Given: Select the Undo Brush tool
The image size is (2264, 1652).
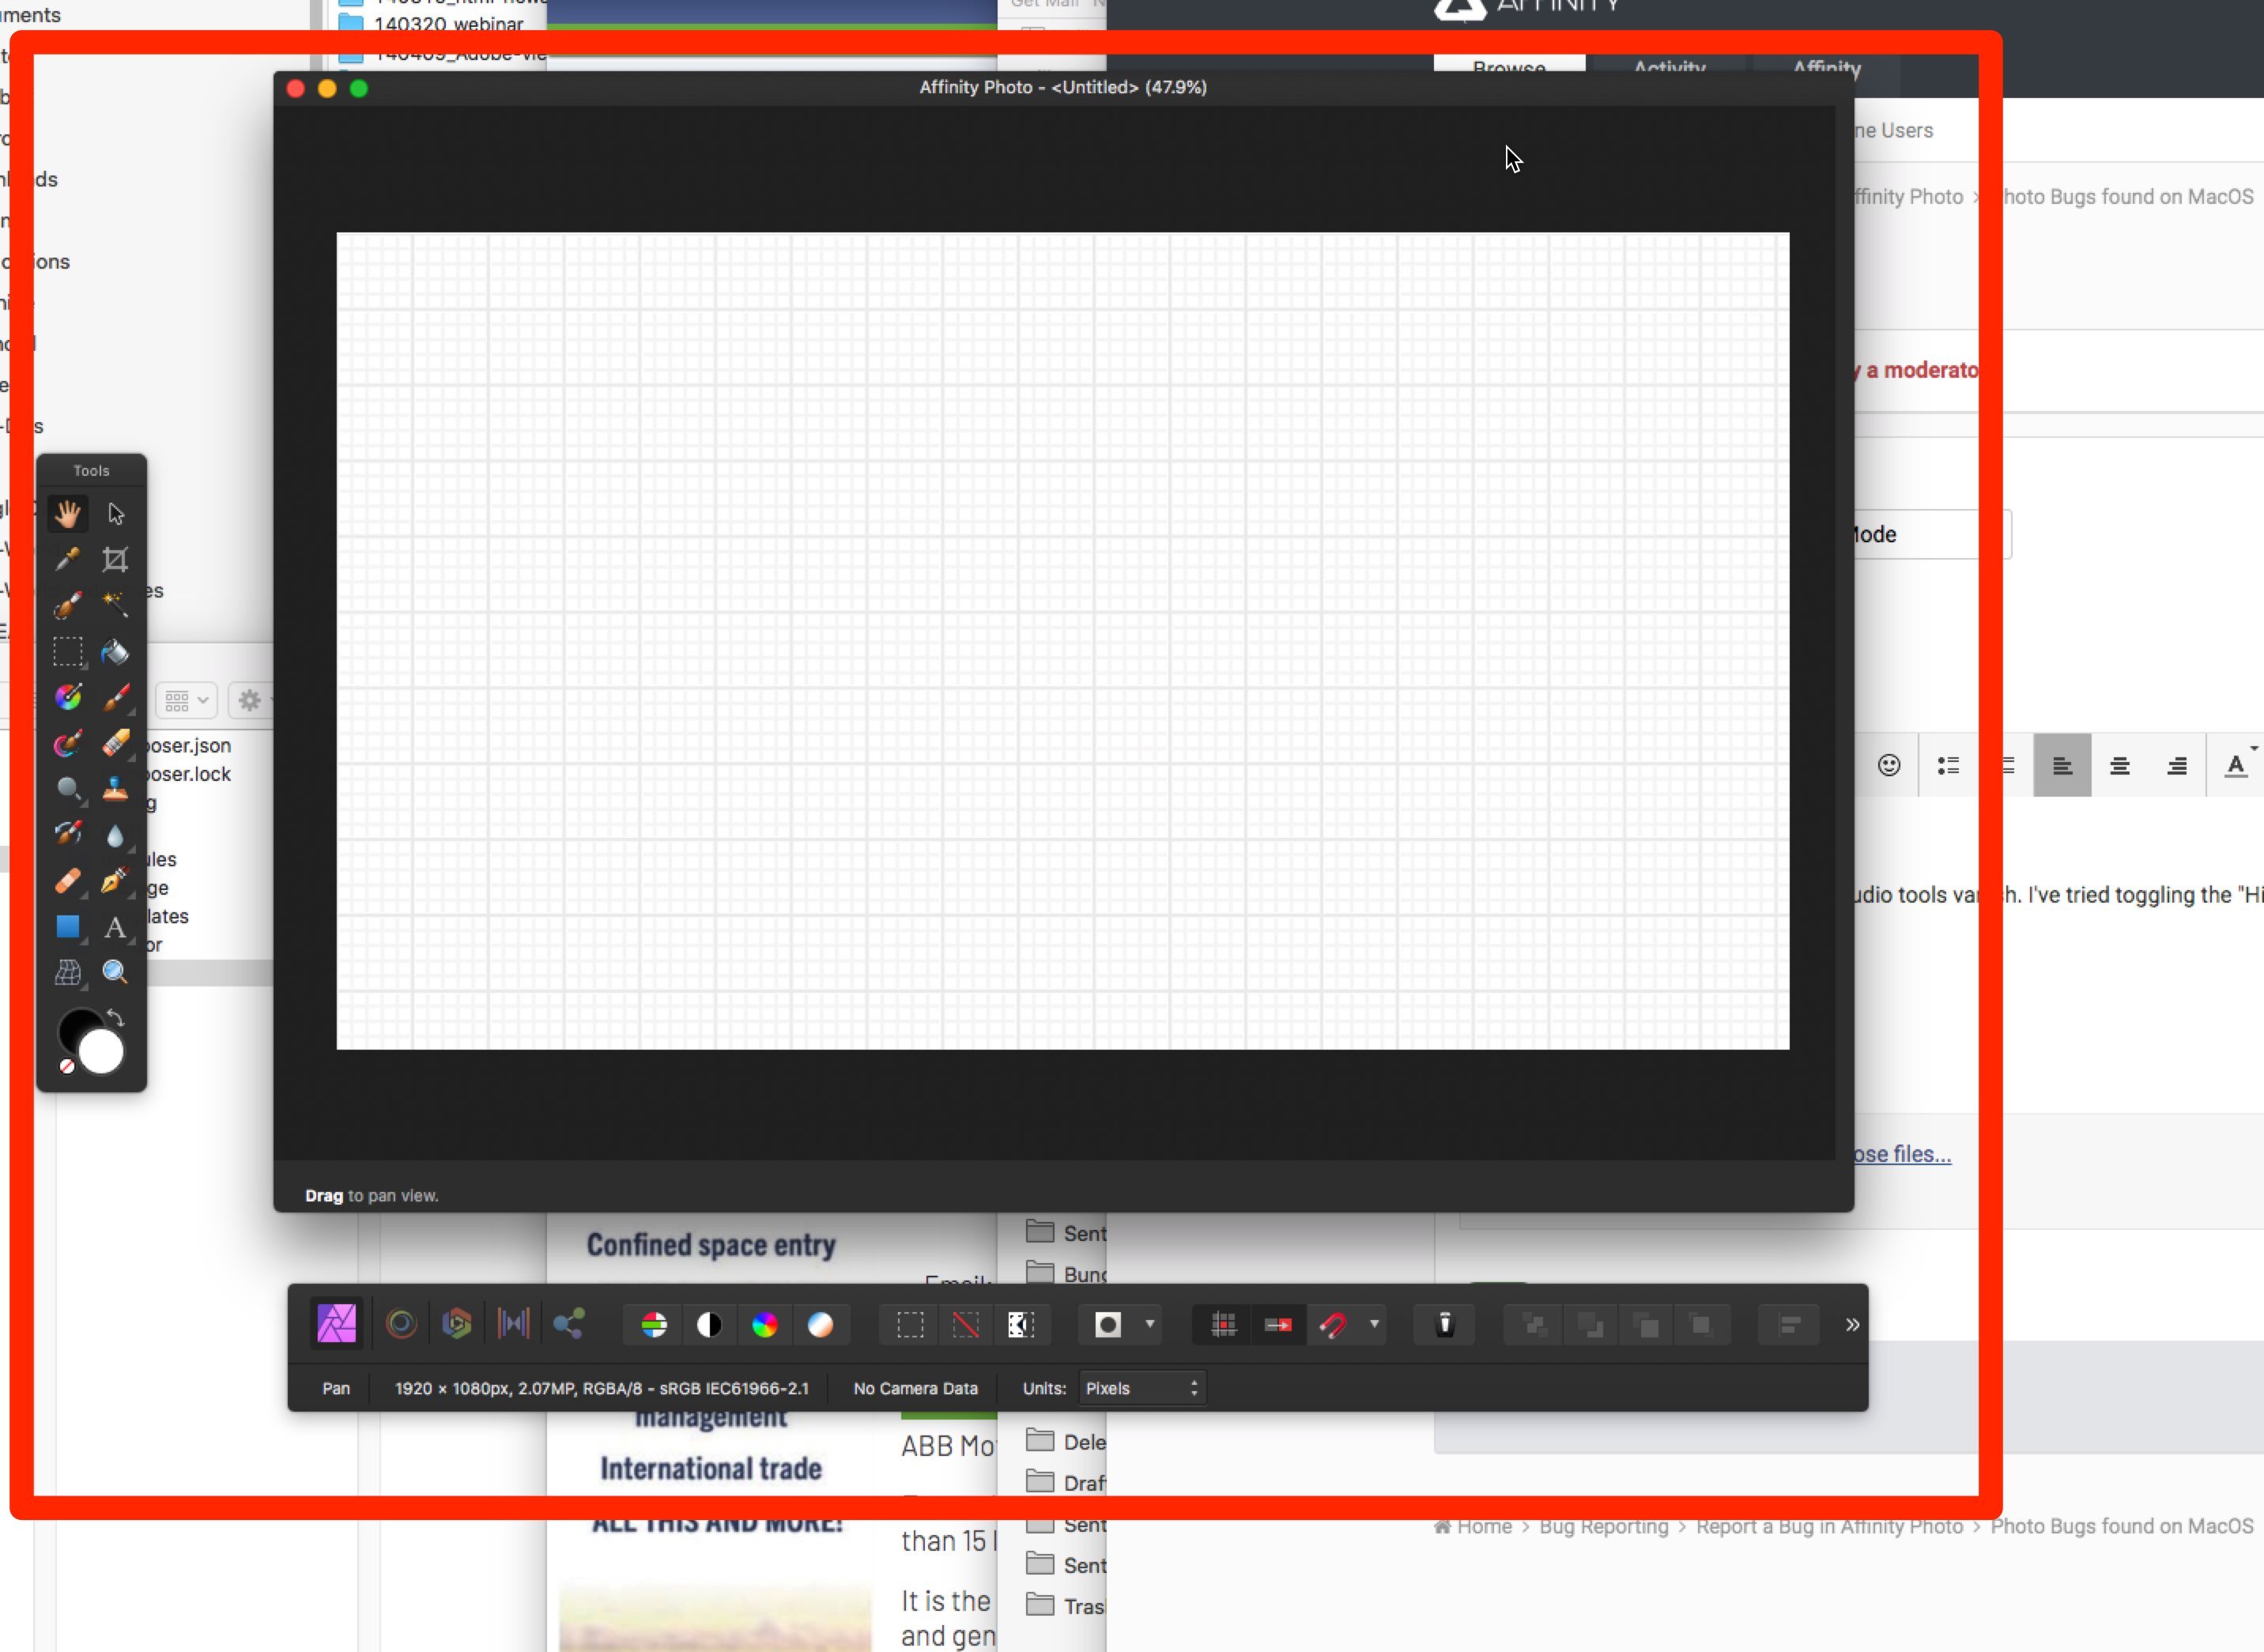Looking at the screenshot, I should (68, 835).
